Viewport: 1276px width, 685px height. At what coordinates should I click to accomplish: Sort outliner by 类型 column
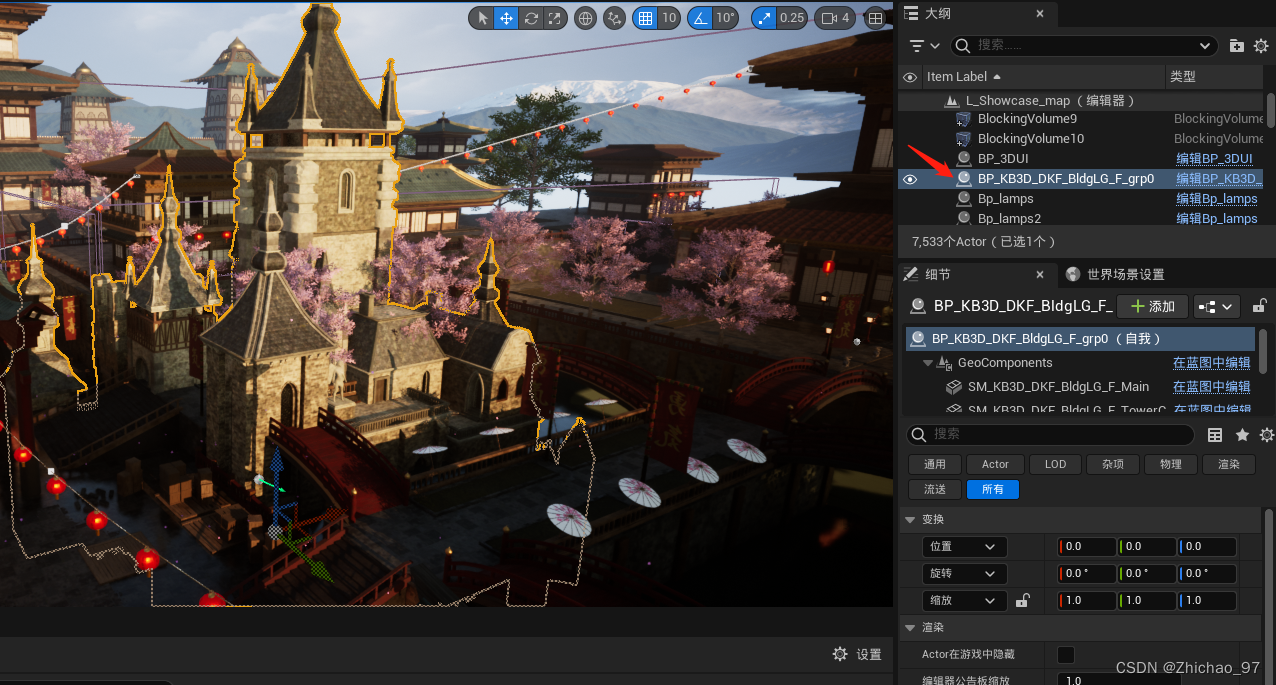point(1214,76)
